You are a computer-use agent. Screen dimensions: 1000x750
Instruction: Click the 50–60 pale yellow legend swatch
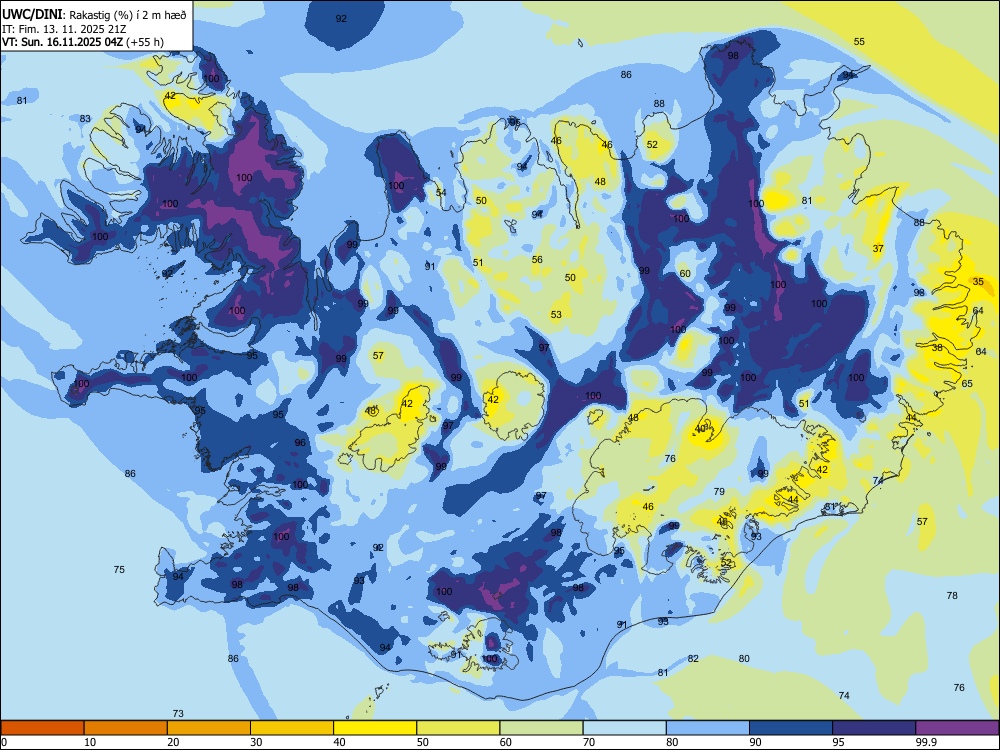click(x=458, y=728)
